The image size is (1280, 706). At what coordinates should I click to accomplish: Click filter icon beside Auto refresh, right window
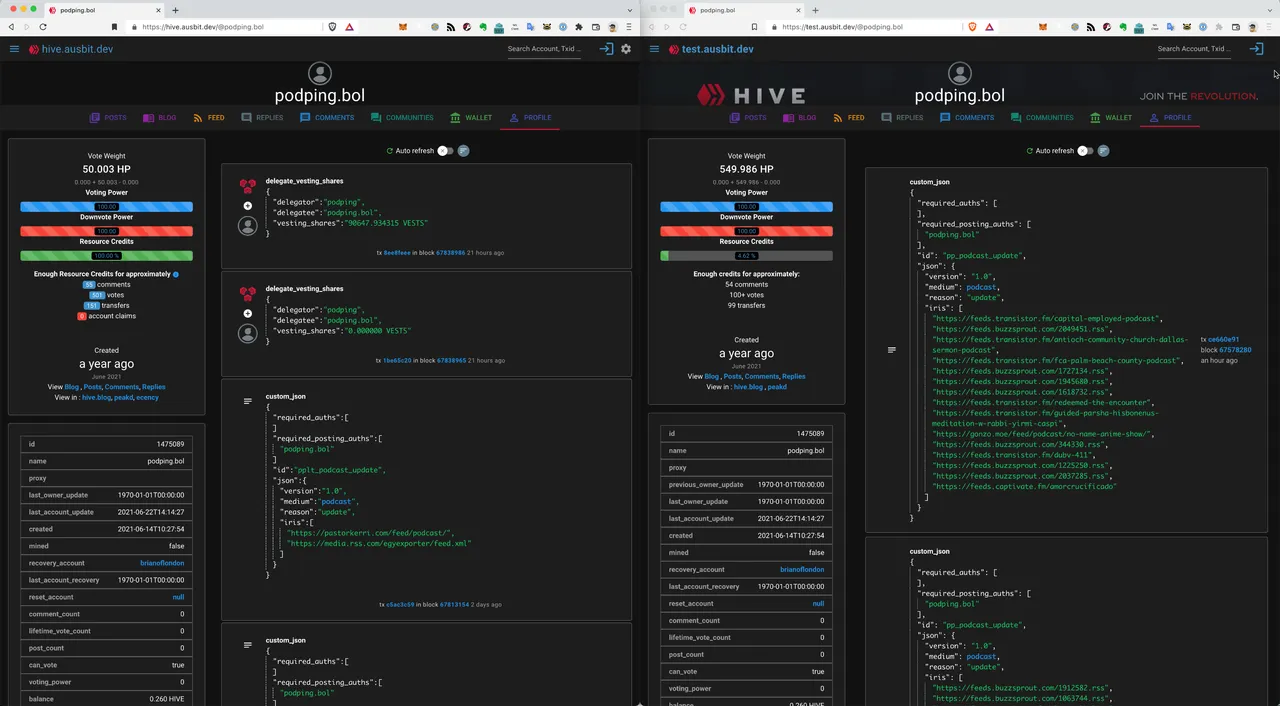(1104, 151)
